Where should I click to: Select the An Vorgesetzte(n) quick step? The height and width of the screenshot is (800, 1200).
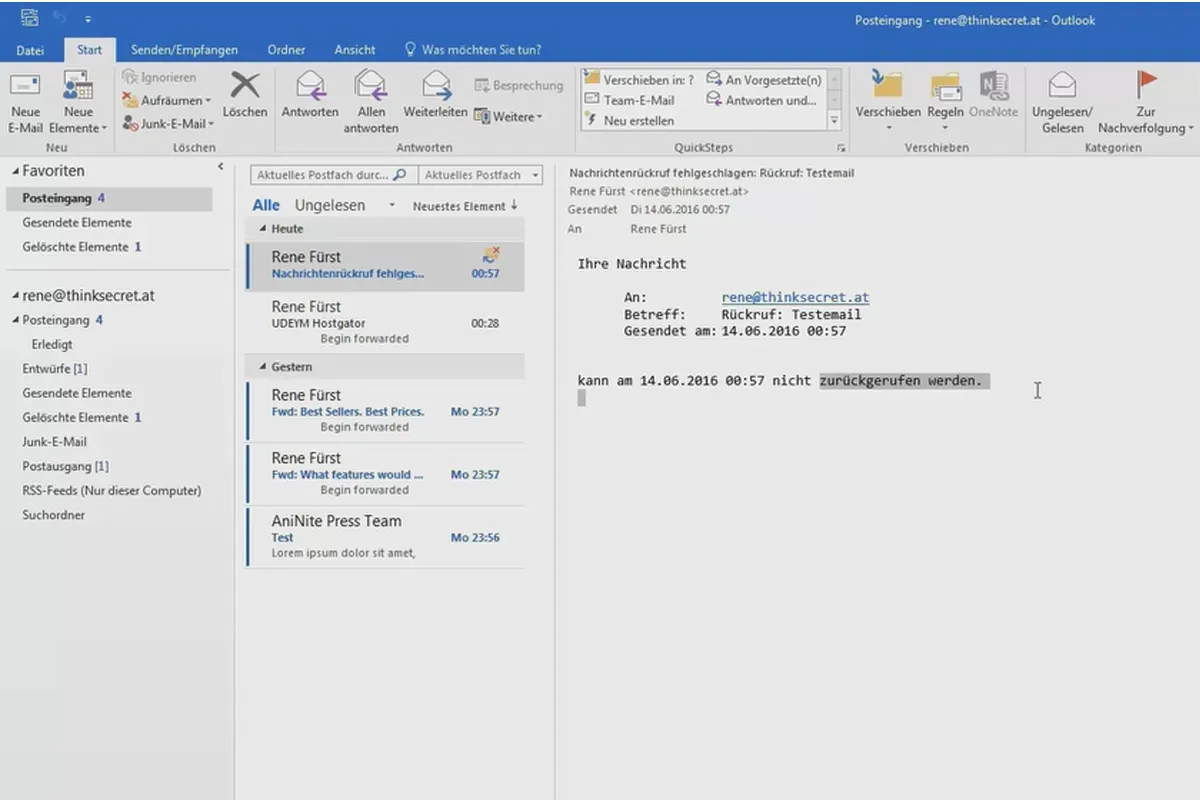(x=764, y=80)
